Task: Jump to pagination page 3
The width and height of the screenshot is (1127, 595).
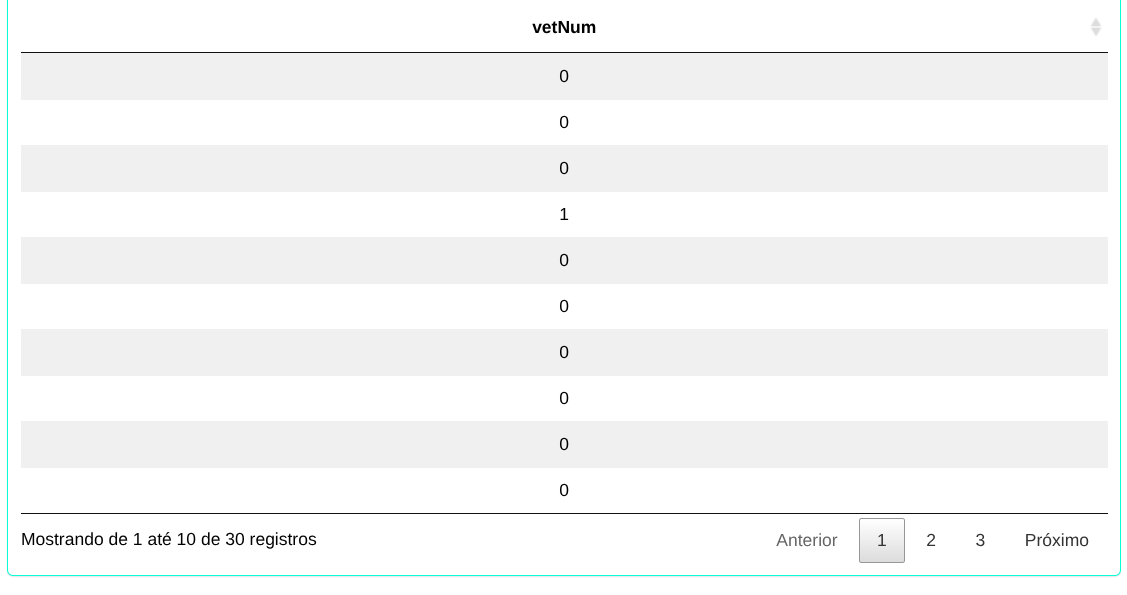Action: pyautogui.click(x=980, y=540)
